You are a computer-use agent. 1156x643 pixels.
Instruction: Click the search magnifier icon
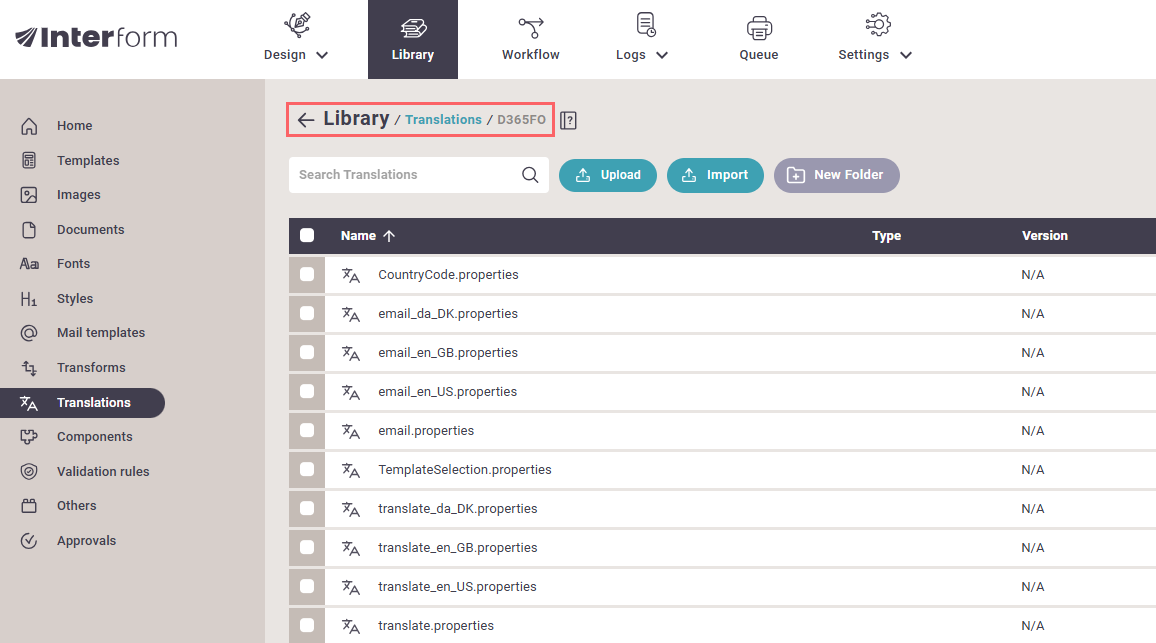pos(530,175)
